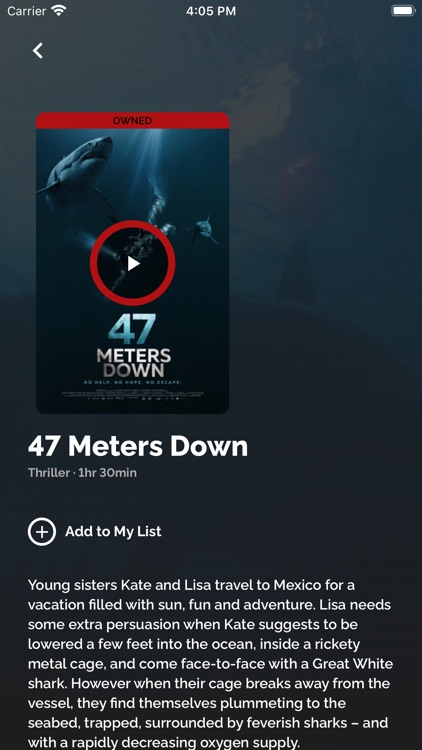Tap the Carrier label in status bar

[27, 11]
